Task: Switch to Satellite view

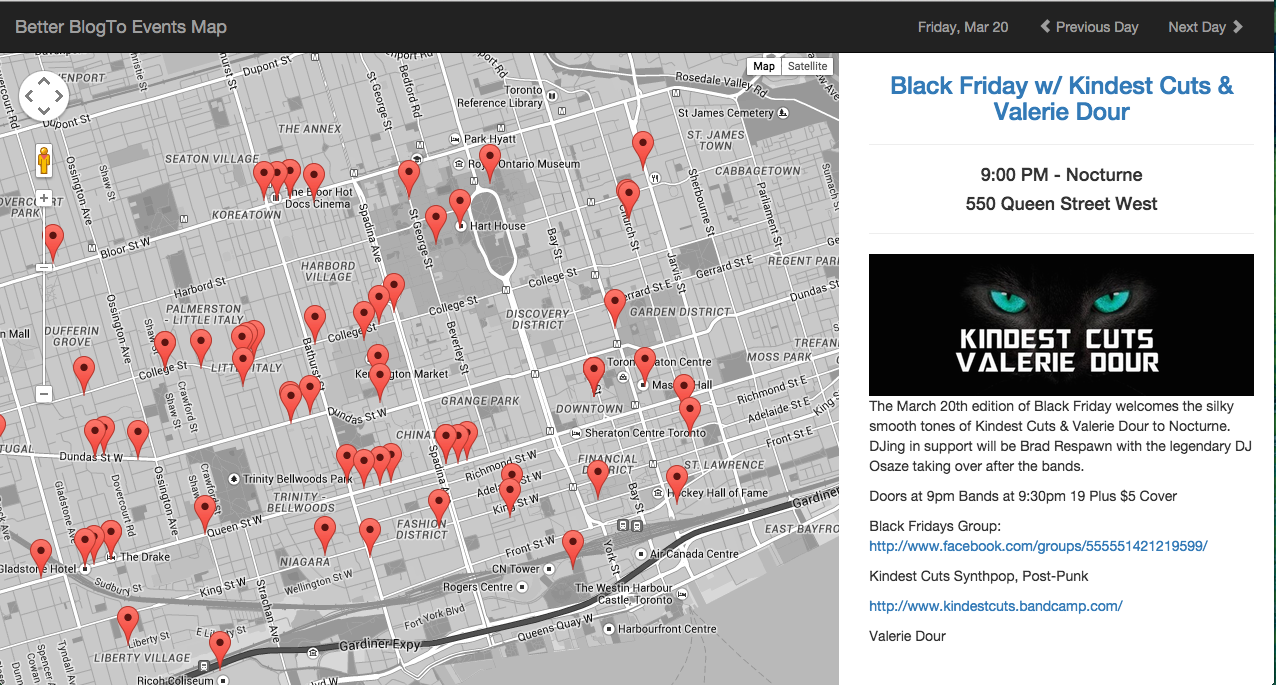Action: [x=807, y=66]
